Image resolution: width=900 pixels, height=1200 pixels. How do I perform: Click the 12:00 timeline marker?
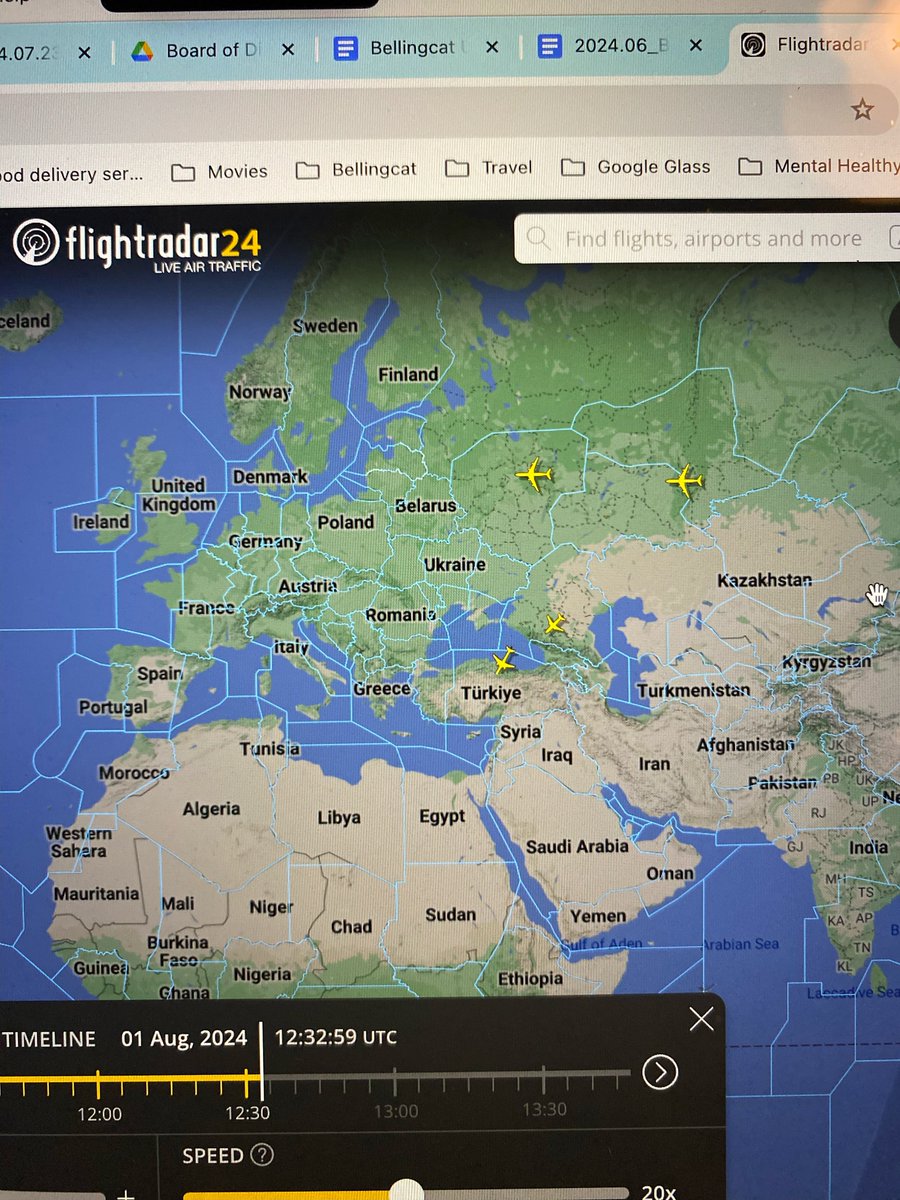[99, 1112]
